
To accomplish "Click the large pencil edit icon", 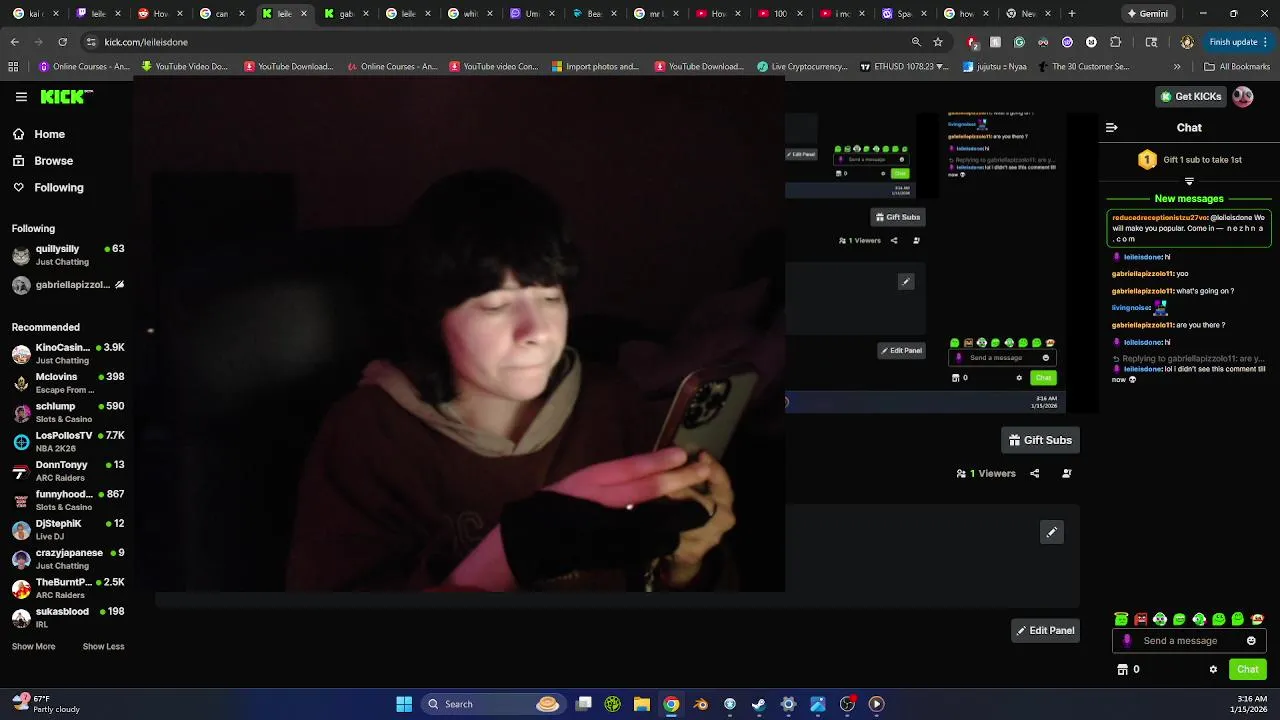I will (1051, 533).
